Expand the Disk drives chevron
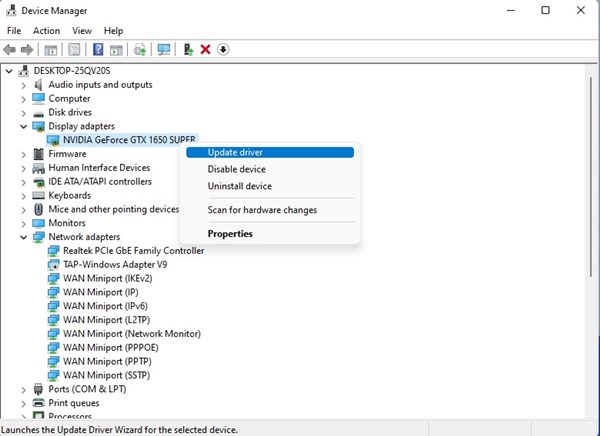The image size is (600, 436). tap(24, 113)
